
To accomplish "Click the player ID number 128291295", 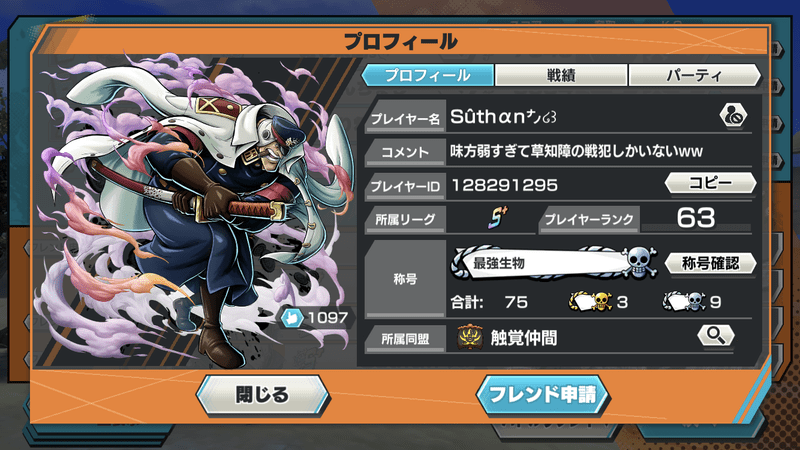I will (x=504, y=185).
